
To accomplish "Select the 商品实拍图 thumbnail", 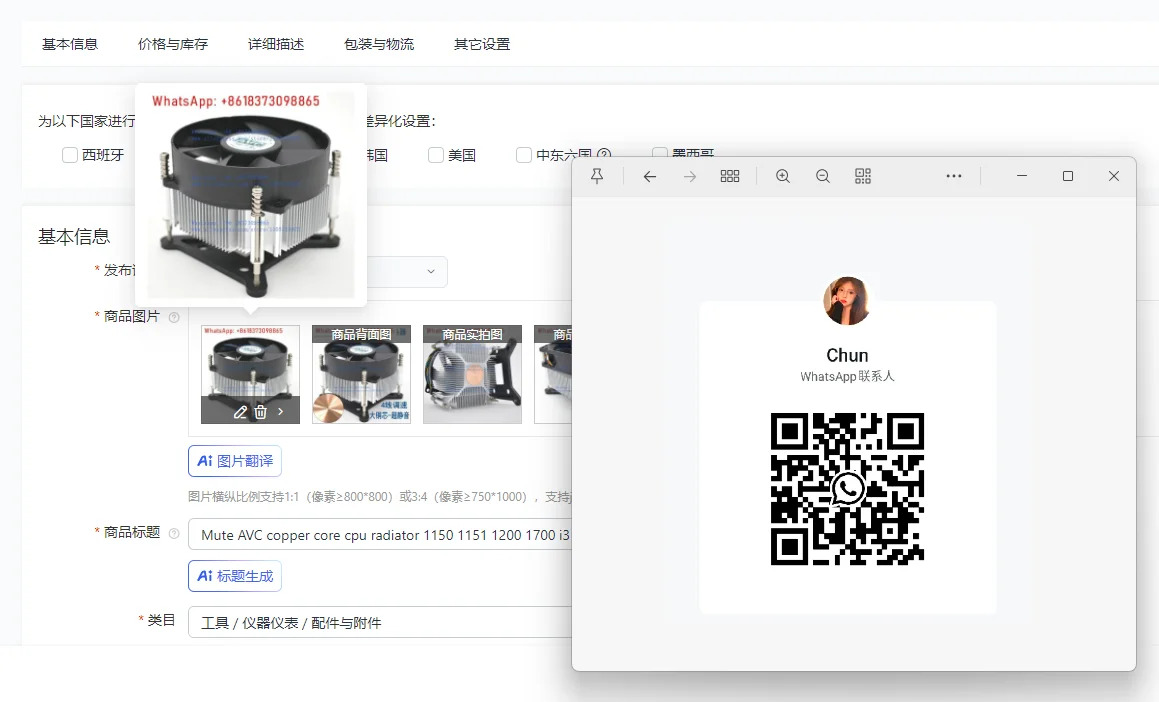I will (x=472, y=375).
